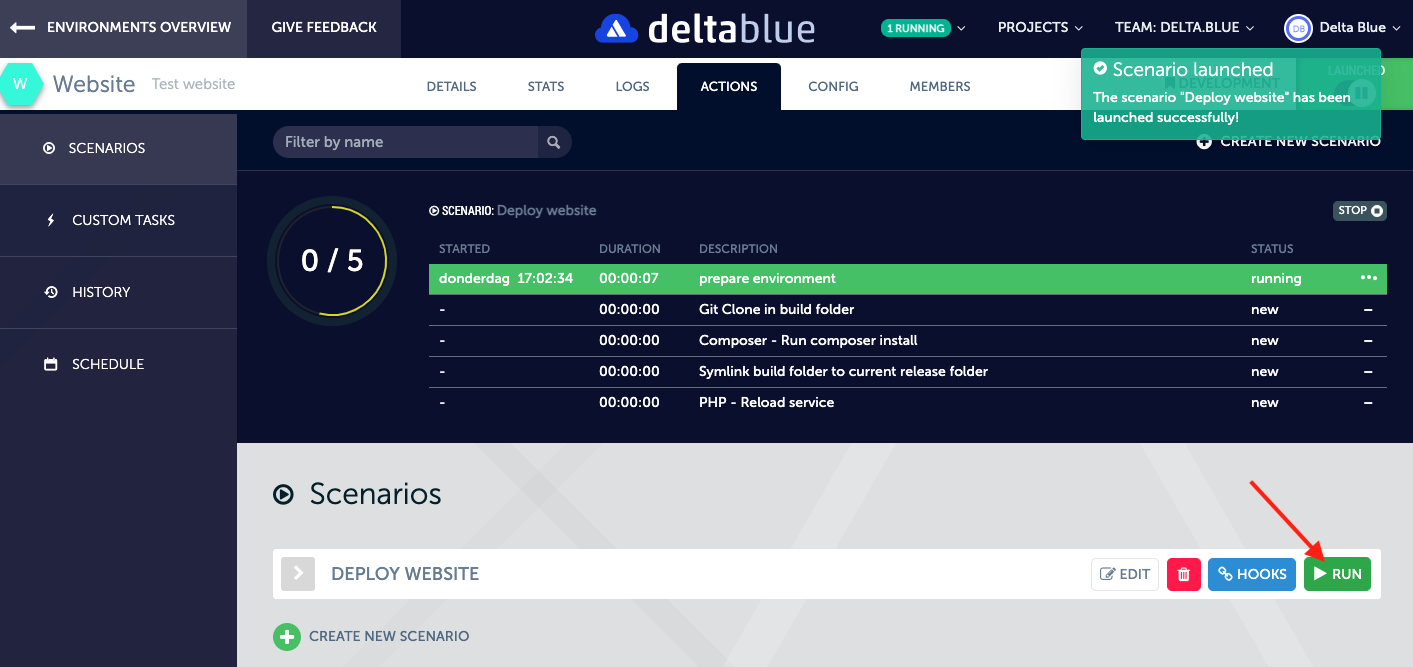
Task: Delete the Deploy Website scenario via trash icon
Action: coord(1184,574)
